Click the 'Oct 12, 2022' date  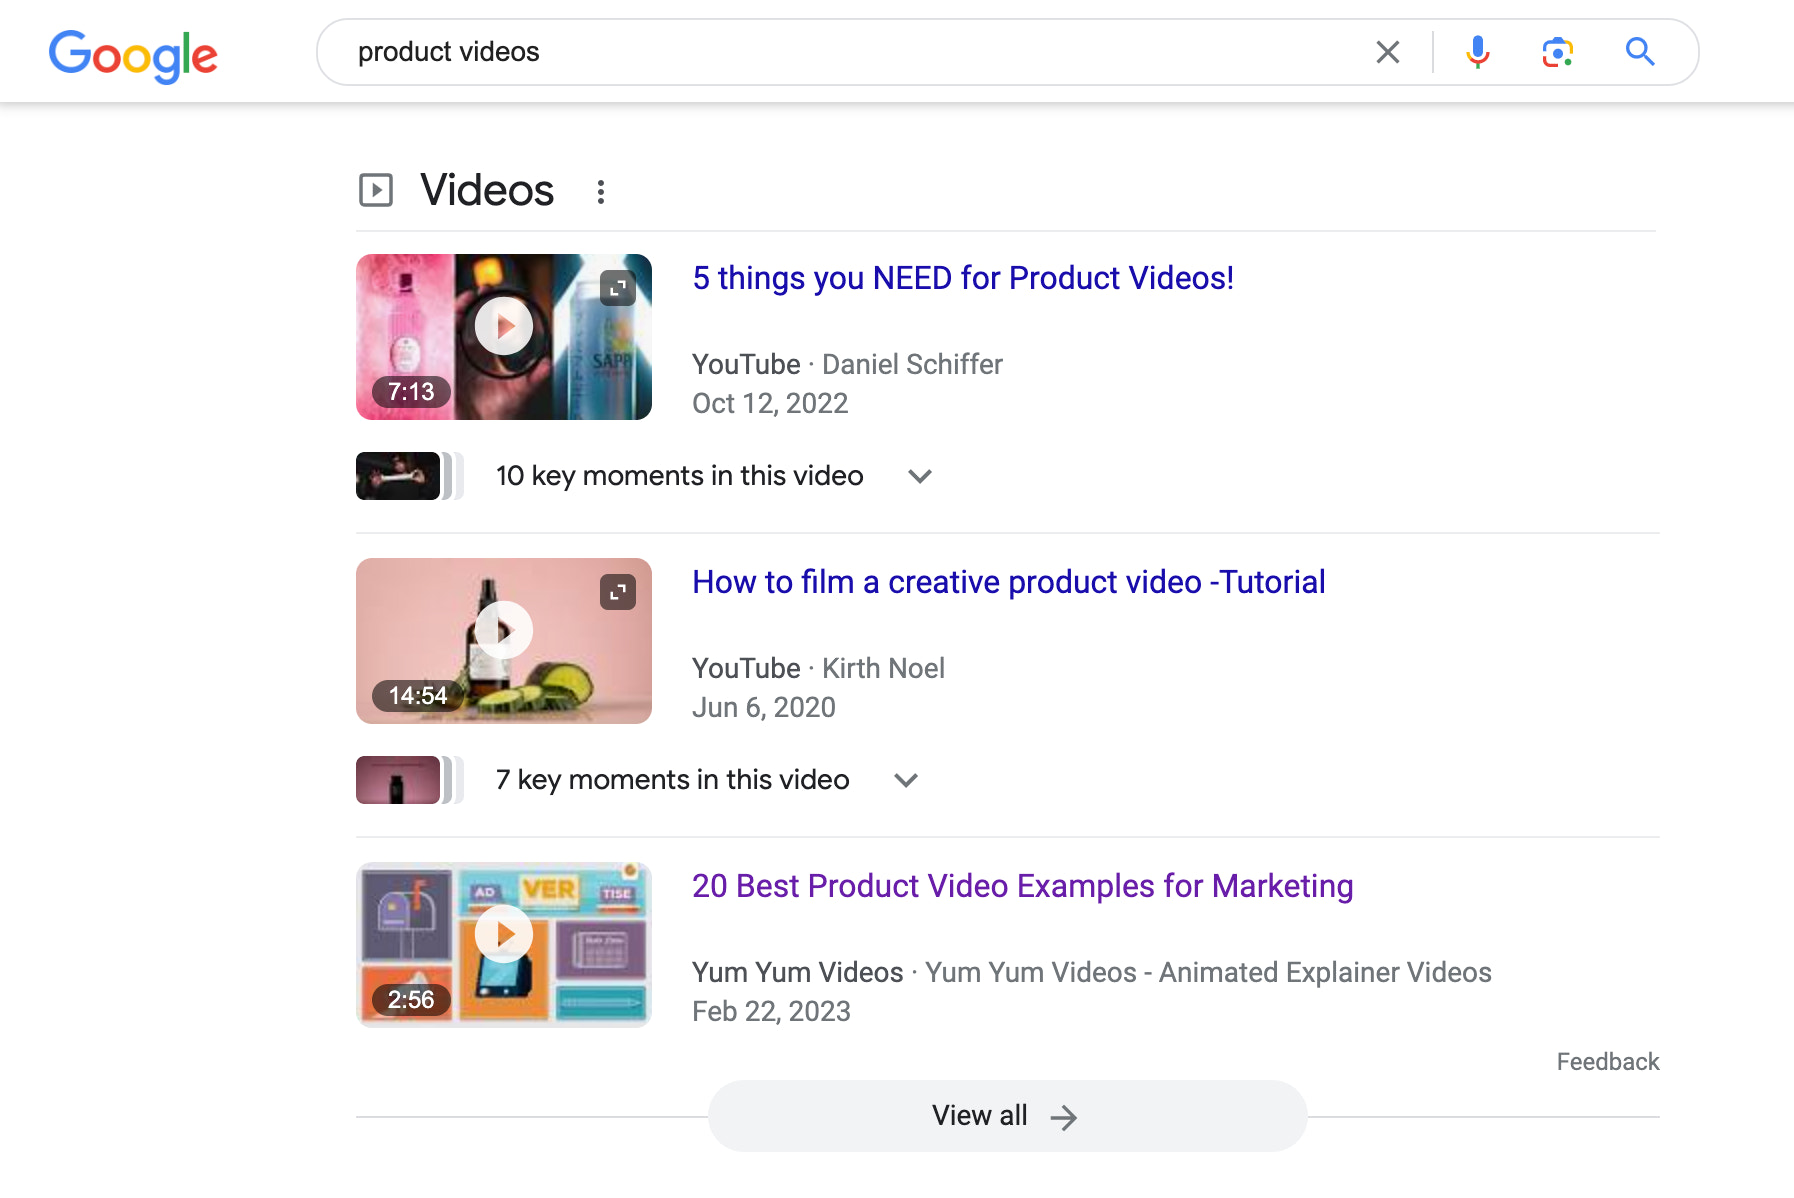[x=770, y=403]
